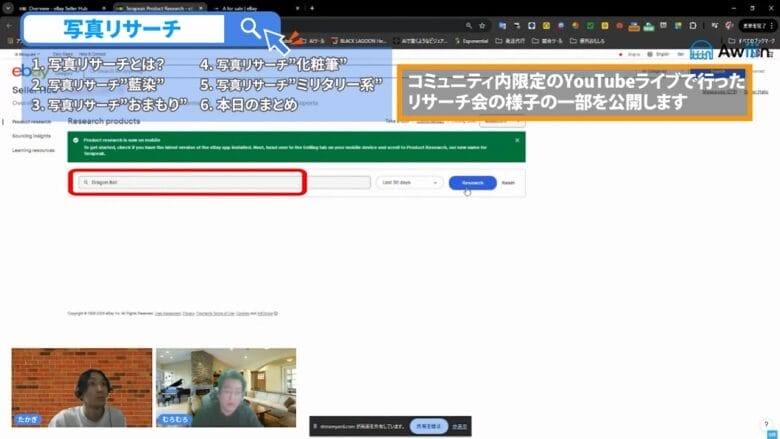Close the Terapeak Product Research tab
The height and width of the screenshot is (439, 780).
[x=201, y=8]
